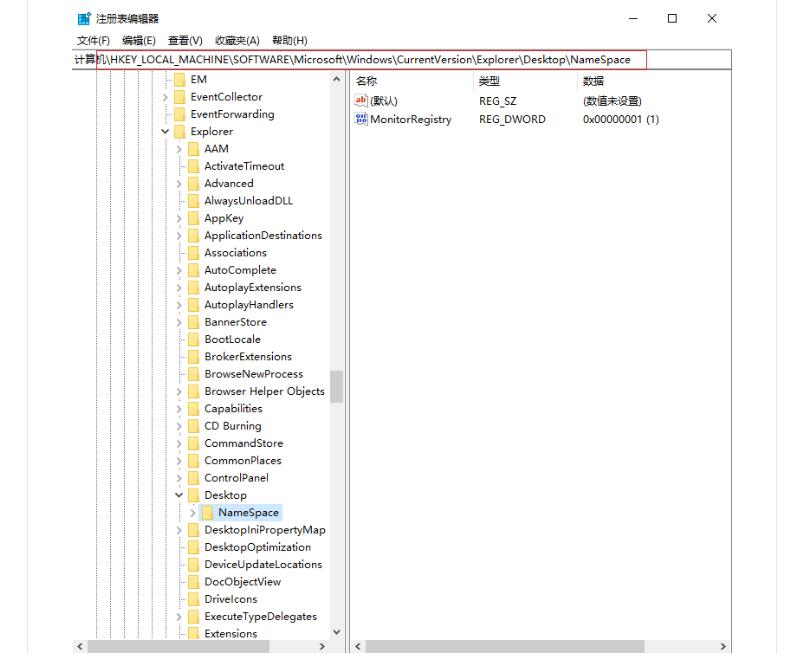Image resolution: width=795 pixels, height=654 pixels.
Task: Expand the Browser Helper Objects key
Action: coord(178,391)
